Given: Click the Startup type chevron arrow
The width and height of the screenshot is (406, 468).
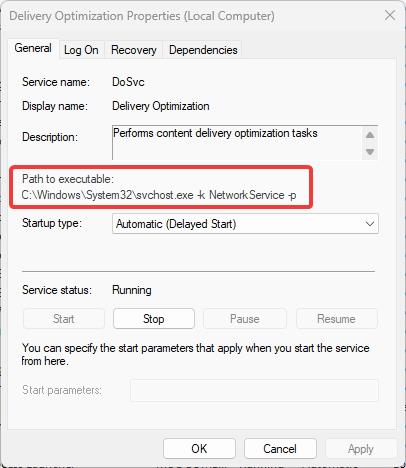Looking at the screenshot, I should [x=369, y=224].
